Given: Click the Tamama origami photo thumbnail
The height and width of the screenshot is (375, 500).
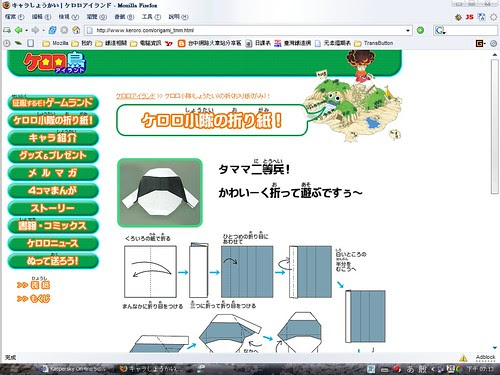Looking at the screenshot, I should coord(160,193).
